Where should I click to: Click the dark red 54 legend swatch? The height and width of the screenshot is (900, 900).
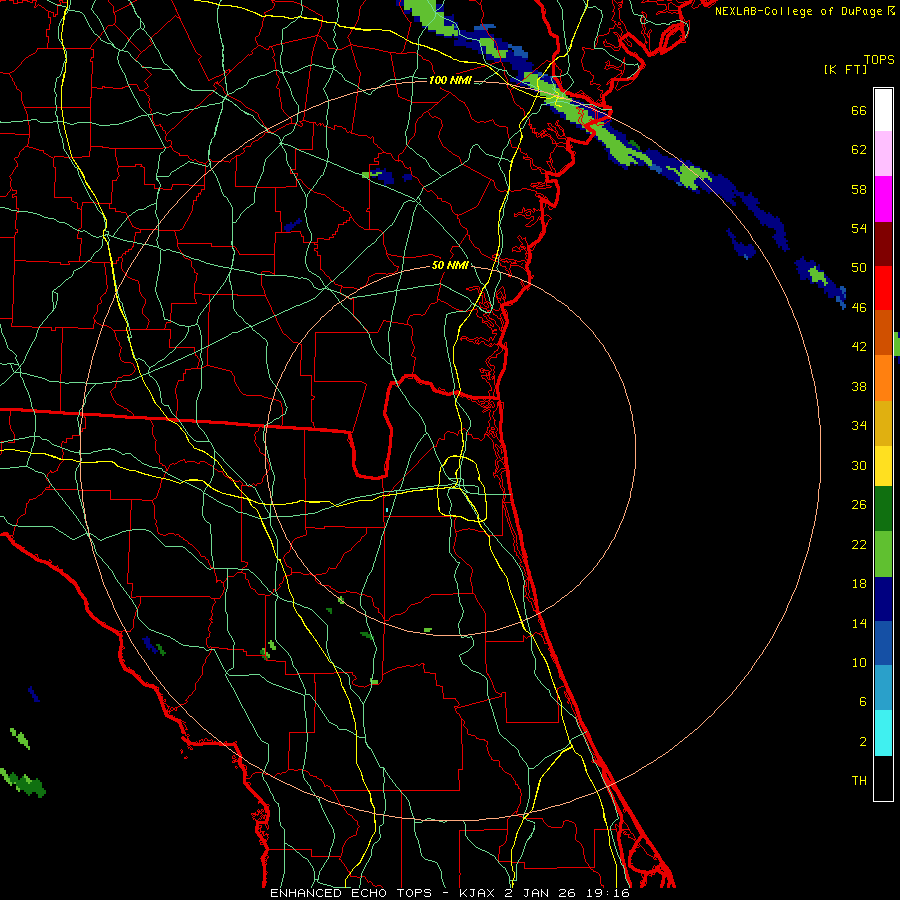click(883, 243)
